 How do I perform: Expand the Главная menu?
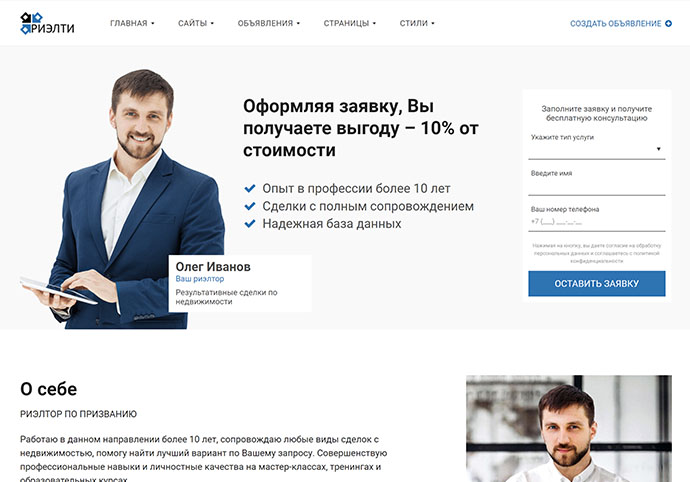(132, 23)
